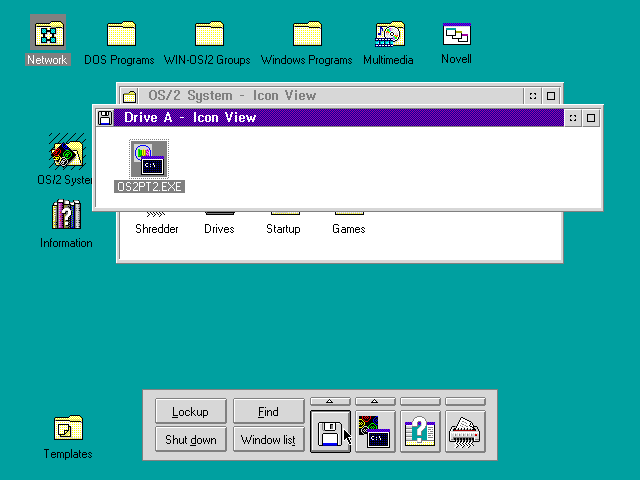Select Shredder in the OS/2 System window
This screenshot has height=480, width=640.
(157, 229)
